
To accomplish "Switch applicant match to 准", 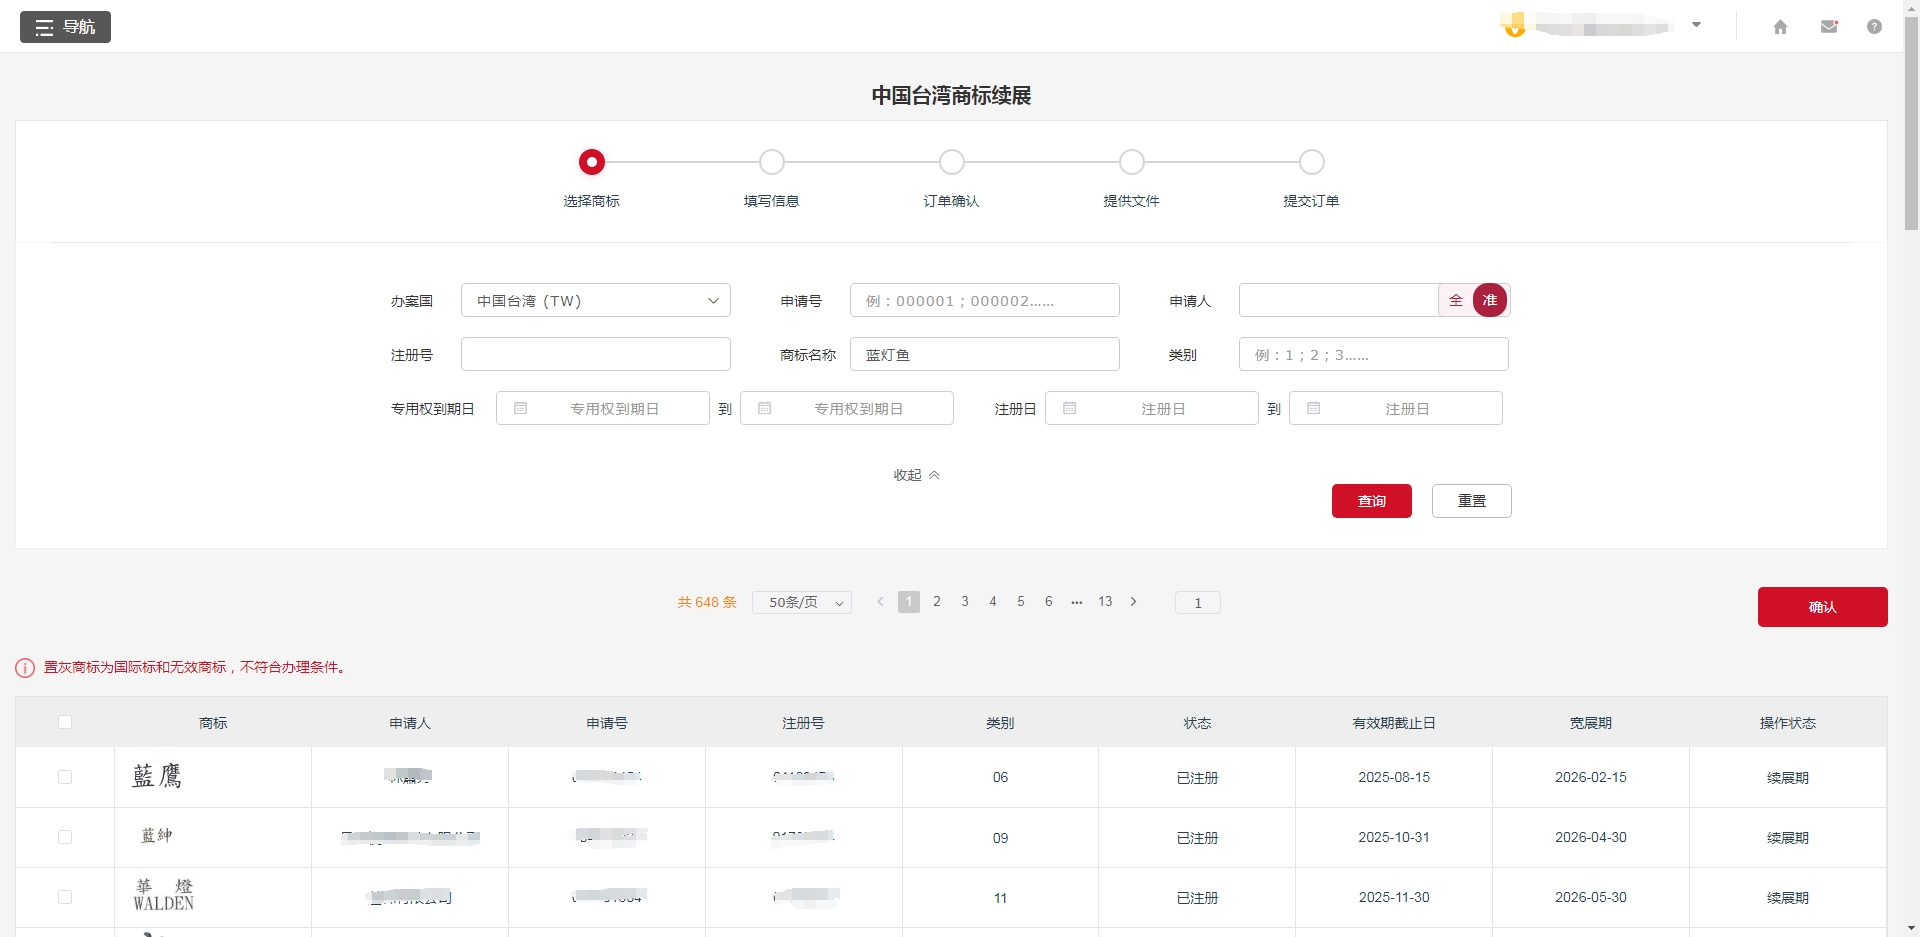I will [1490, 300].
